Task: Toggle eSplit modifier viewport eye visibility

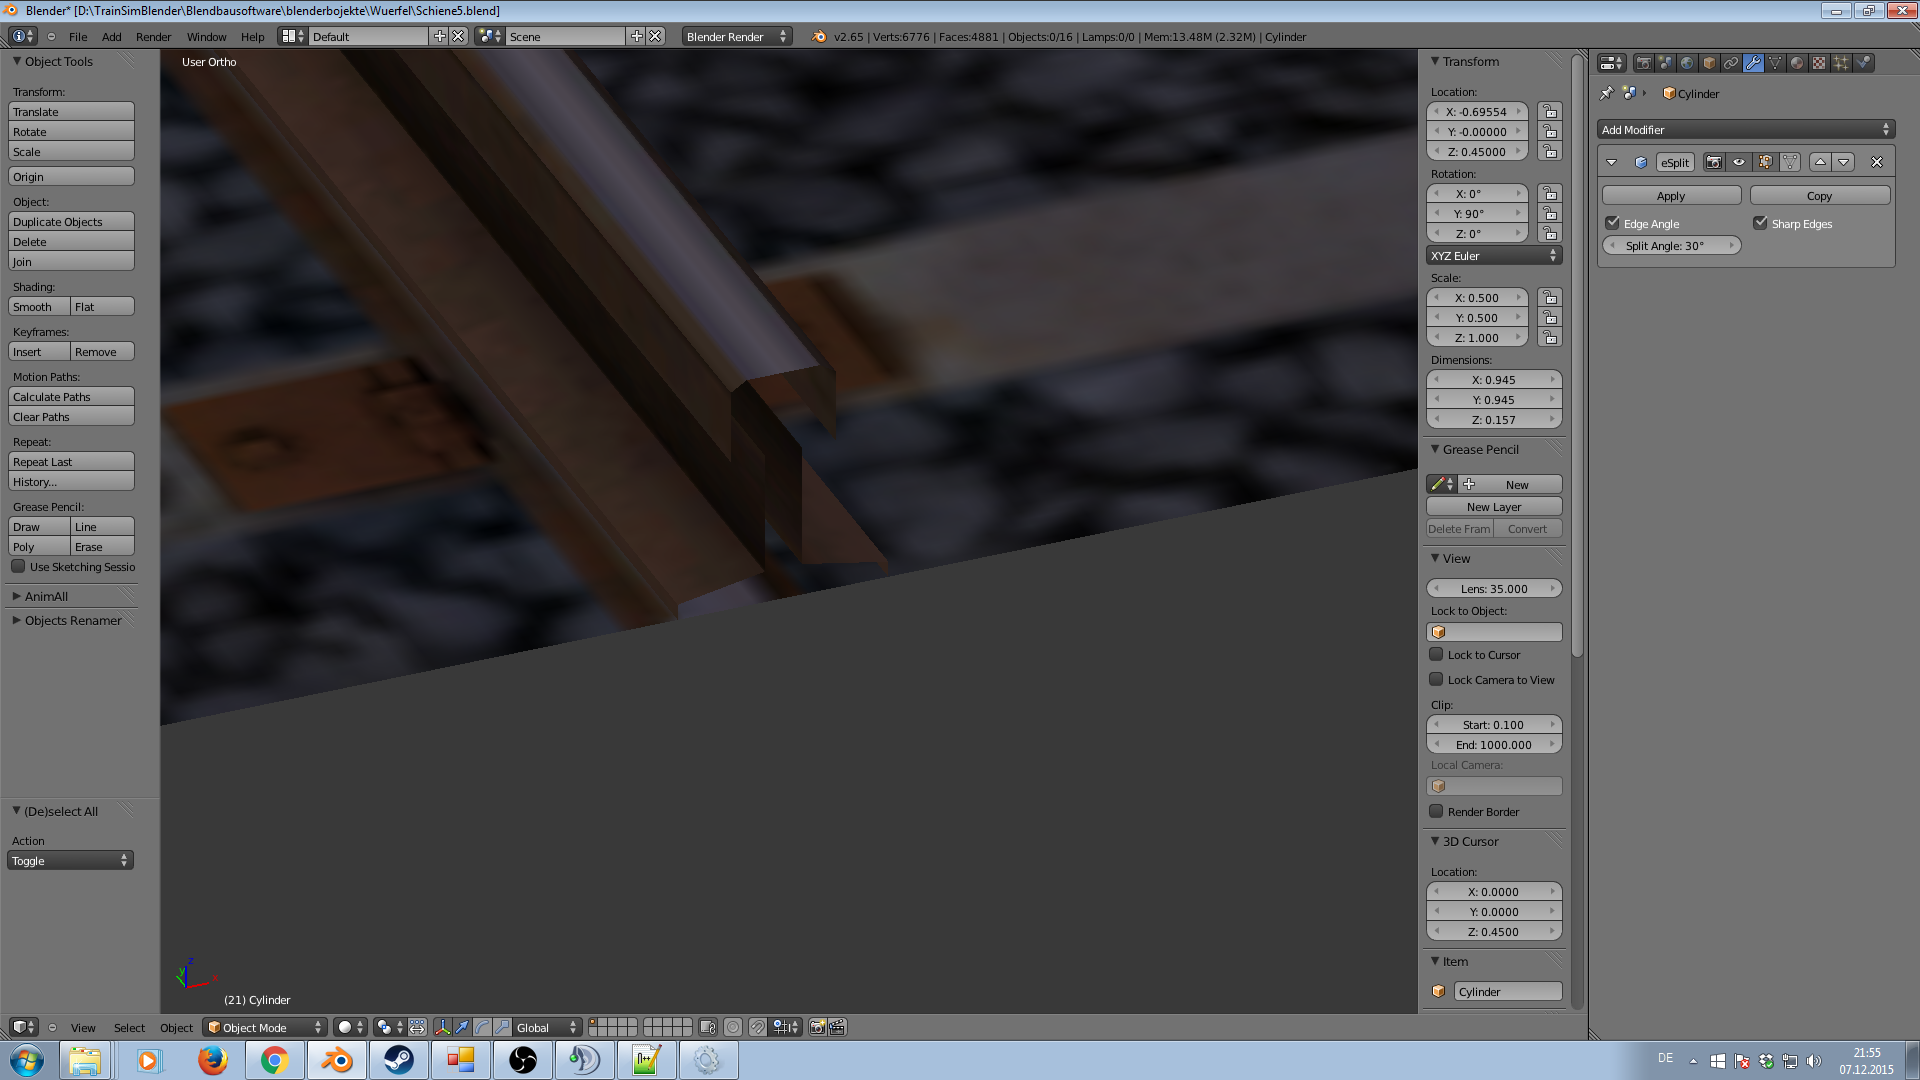Action: coord(1739,162)
